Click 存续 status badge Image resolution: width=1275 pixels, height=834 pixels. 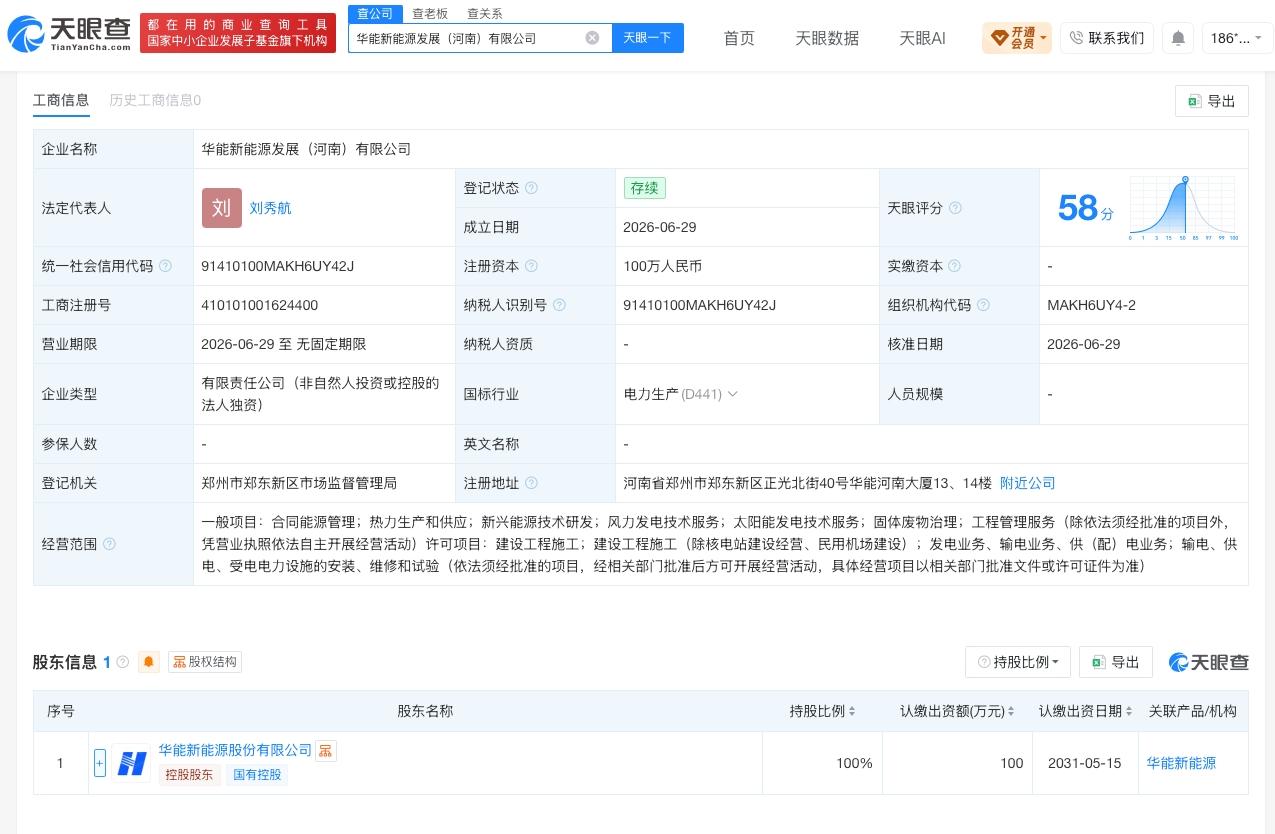click(x=644, y=188)
